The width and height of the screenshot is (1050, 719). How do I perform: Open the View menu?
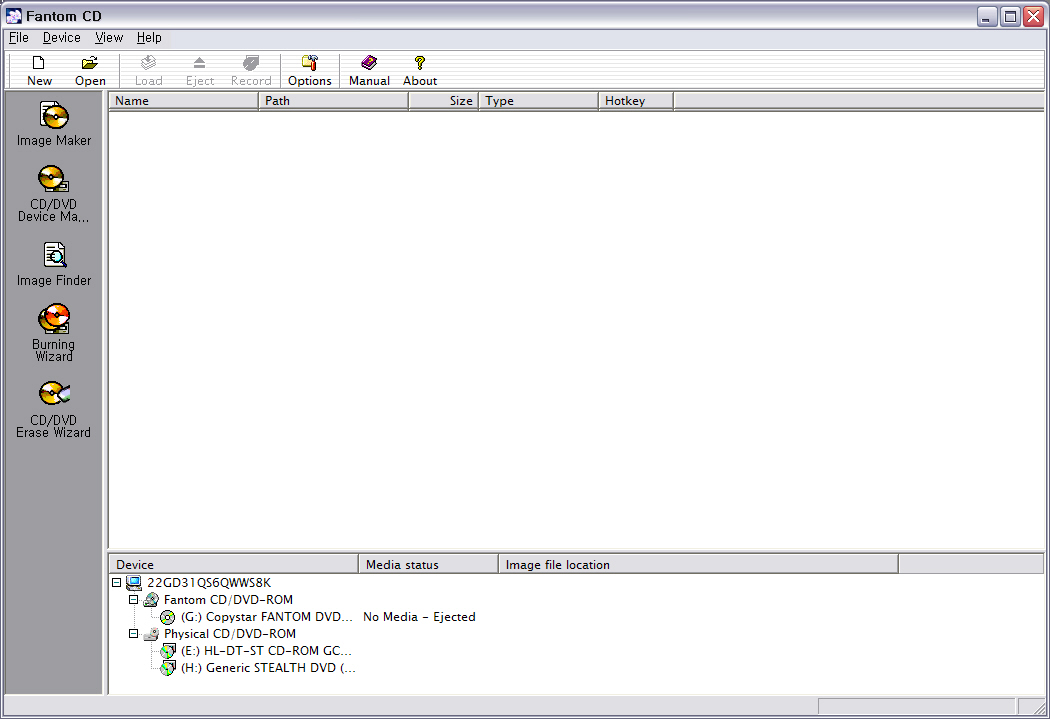(109, 38)
